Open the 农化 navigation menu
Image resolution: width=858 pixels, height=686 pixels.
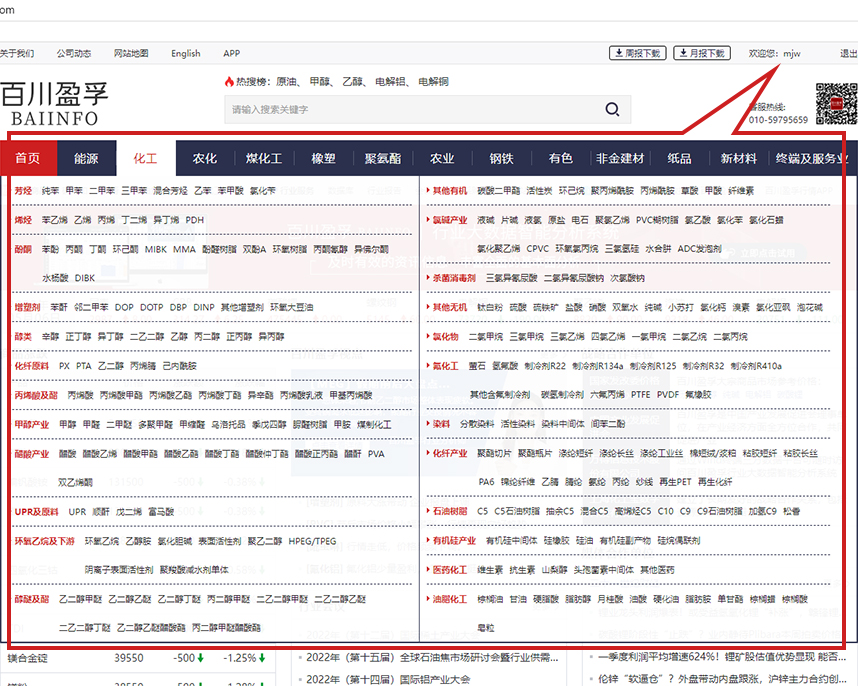point(205,158)
